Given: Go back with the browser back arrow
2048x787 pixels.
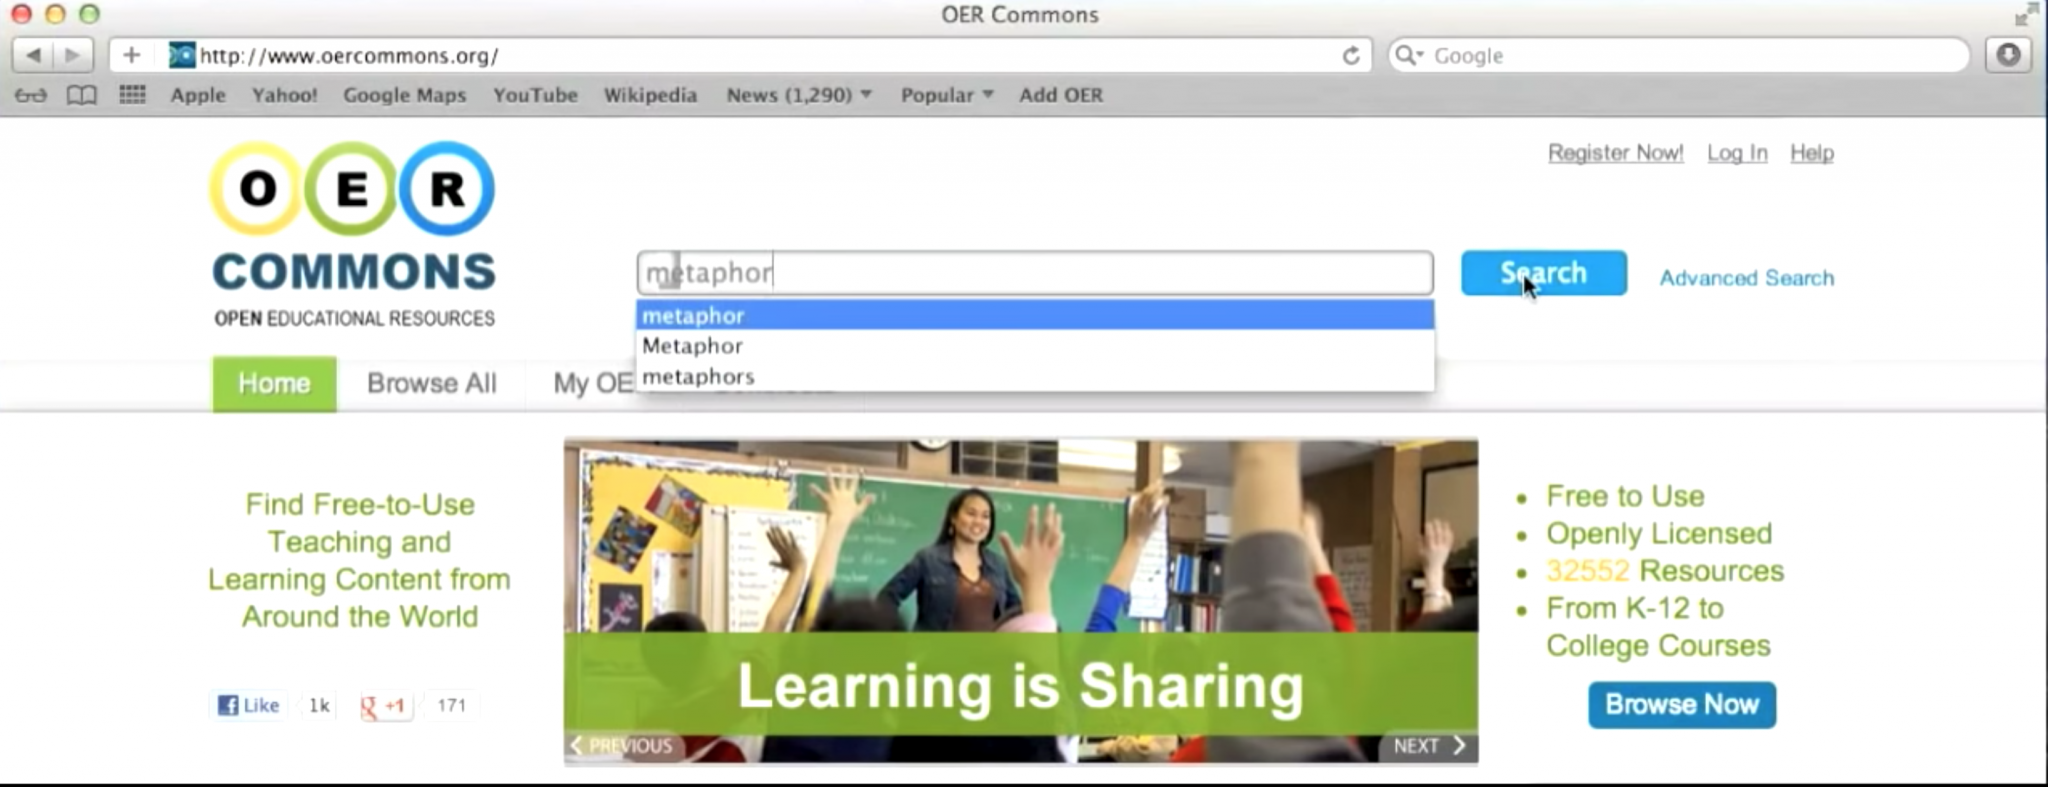Looking at the screenshot, I should point(33,55).
